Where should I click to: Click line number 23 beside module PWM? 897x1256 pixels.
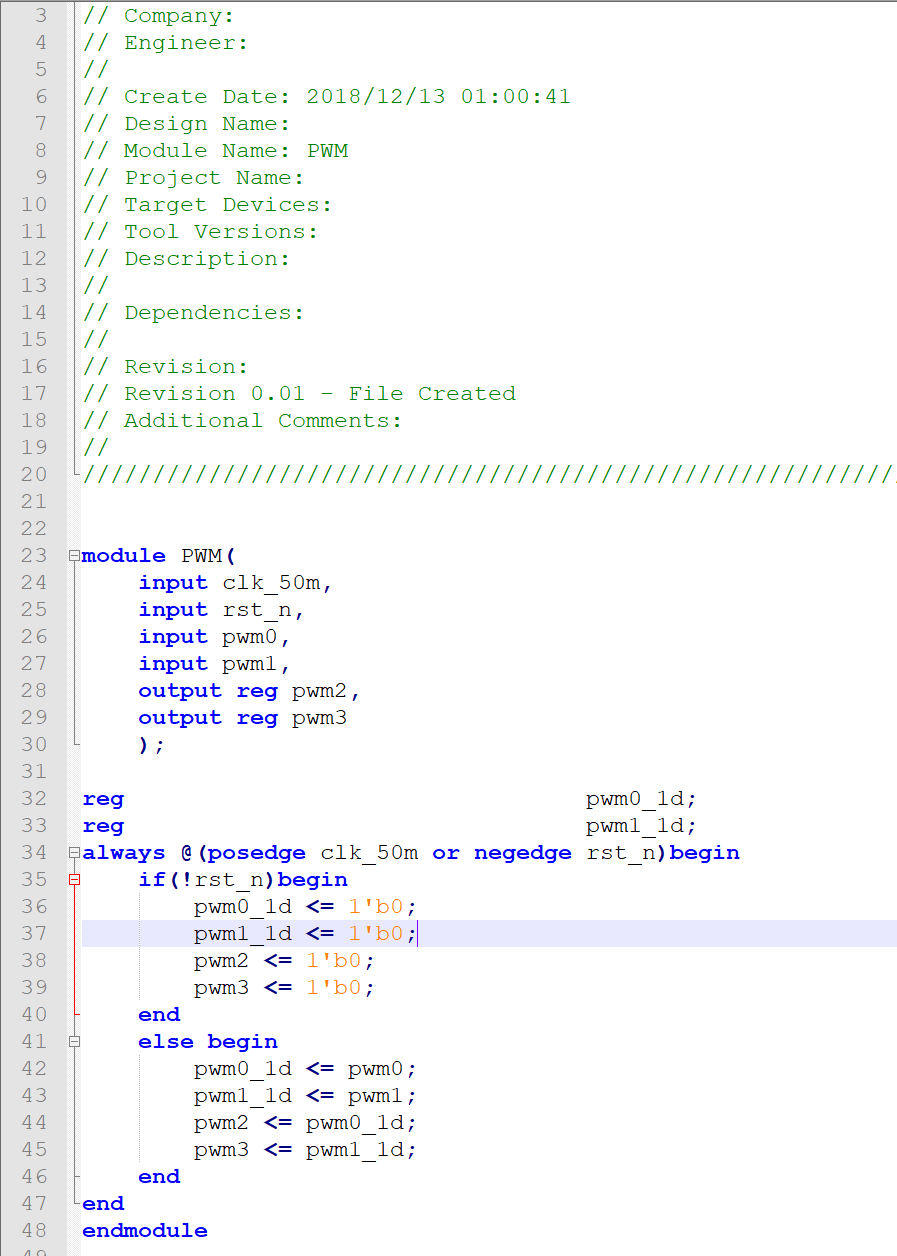tap(34, 555)
